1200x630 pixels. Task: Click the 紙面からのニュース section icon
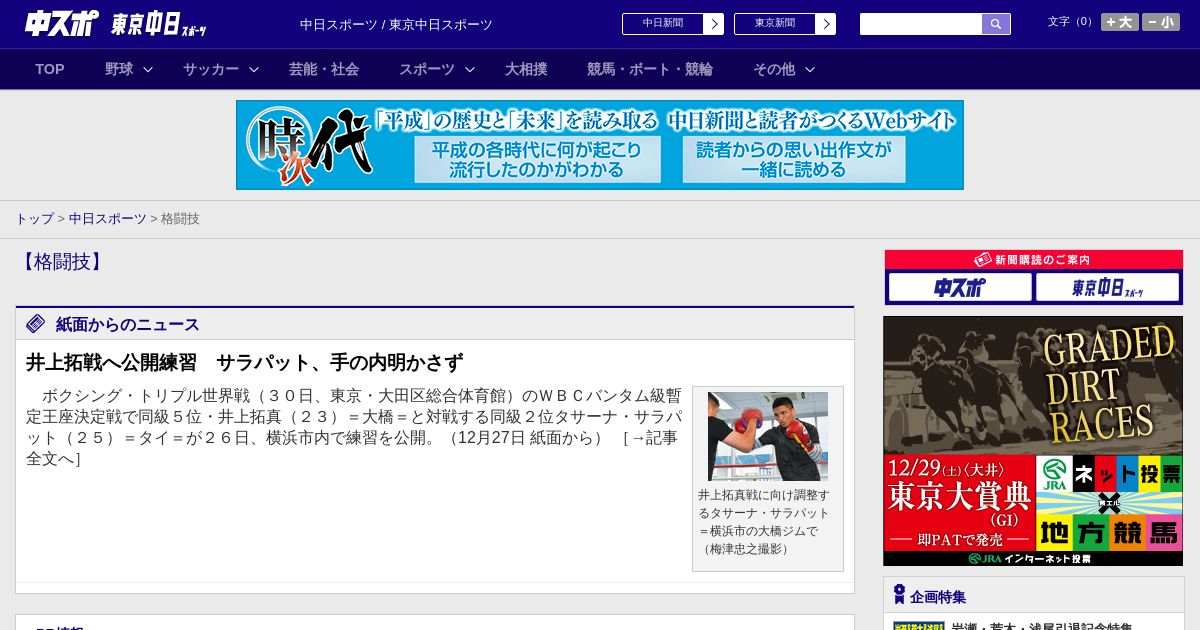click(x=36, y=323)
